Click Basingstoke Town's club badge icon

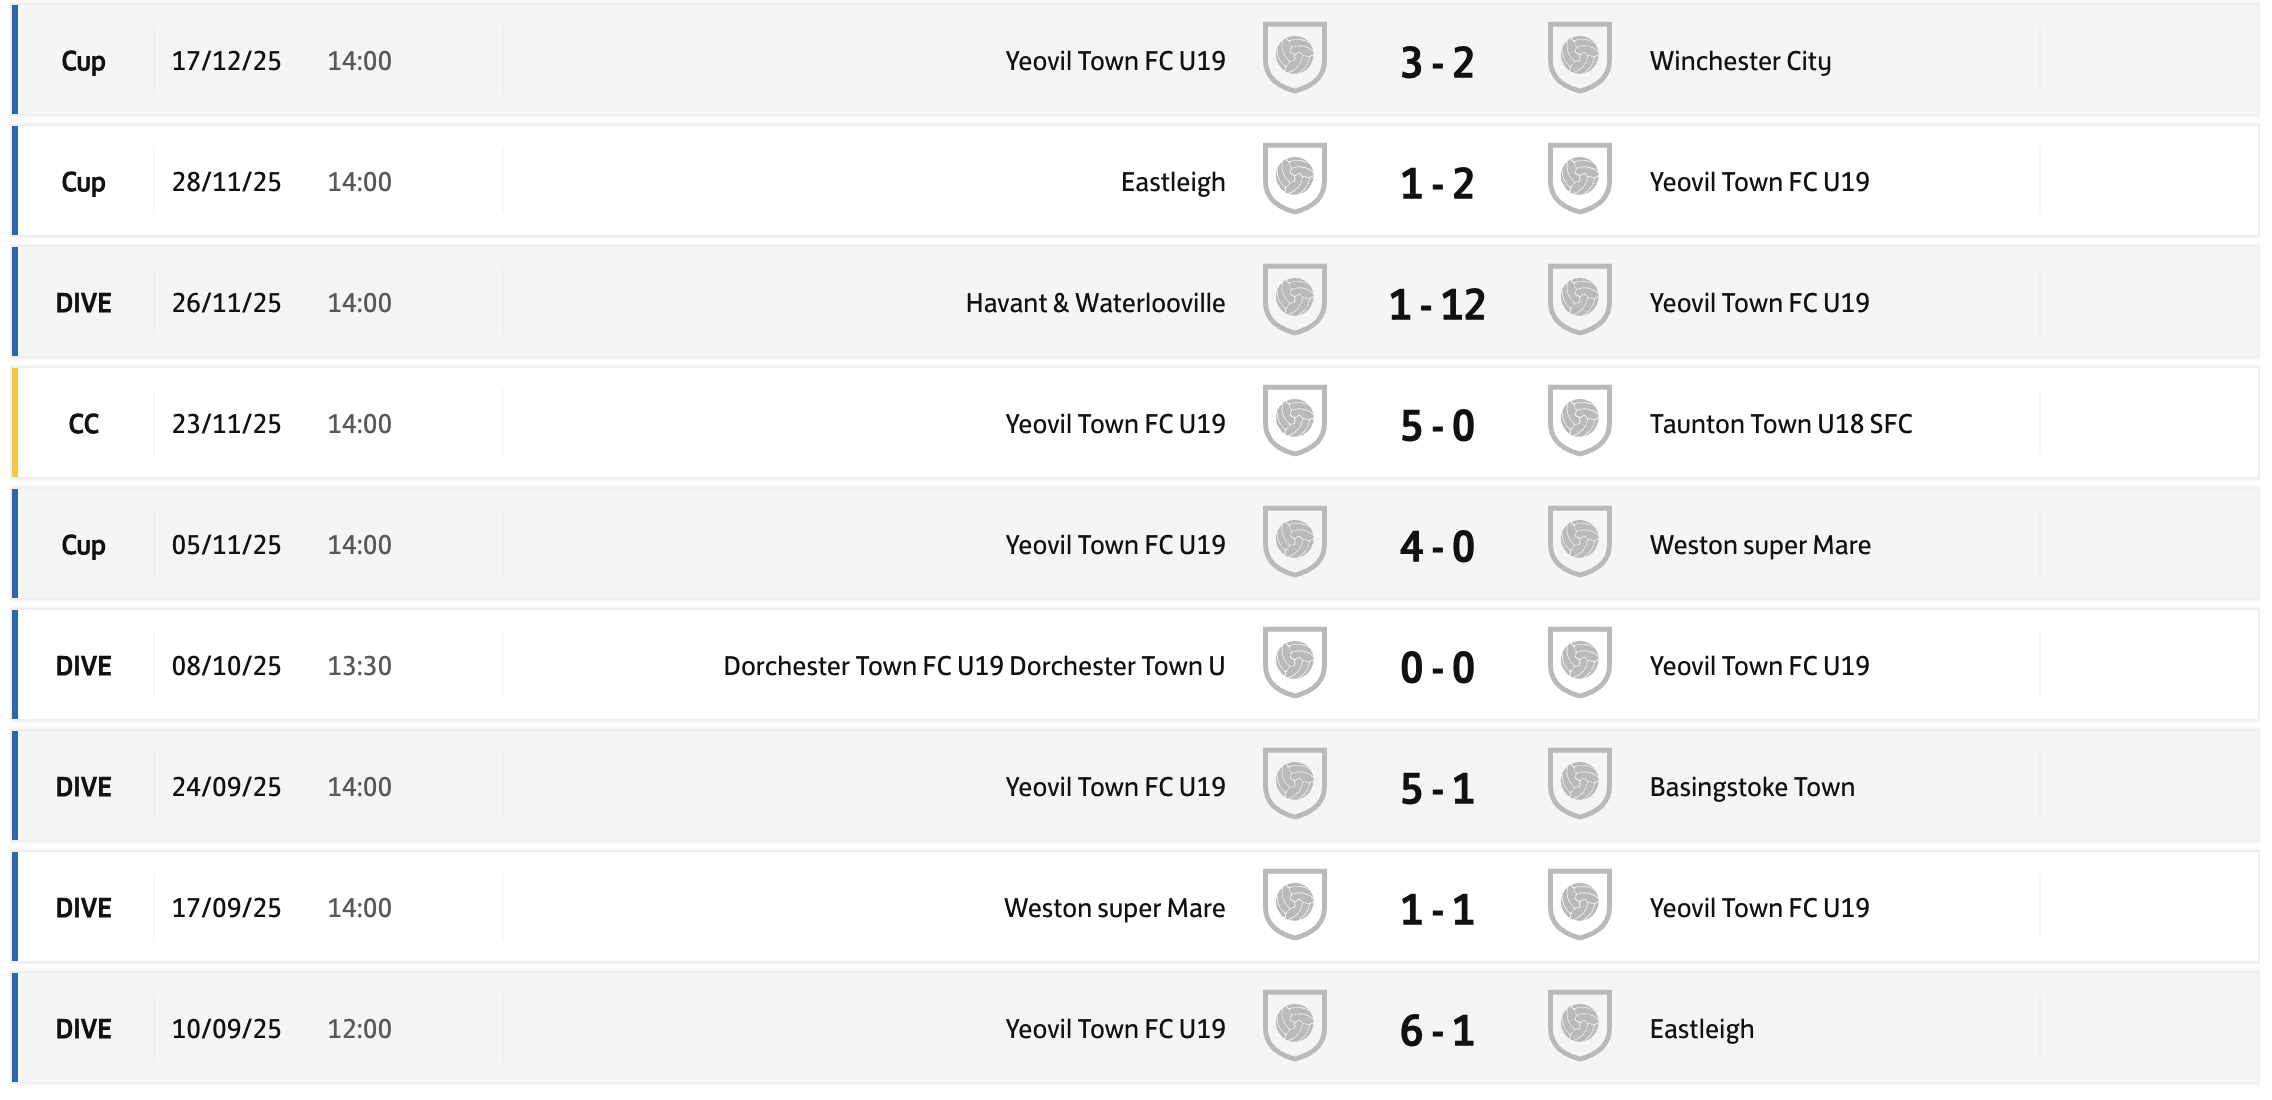[1579, 784]
